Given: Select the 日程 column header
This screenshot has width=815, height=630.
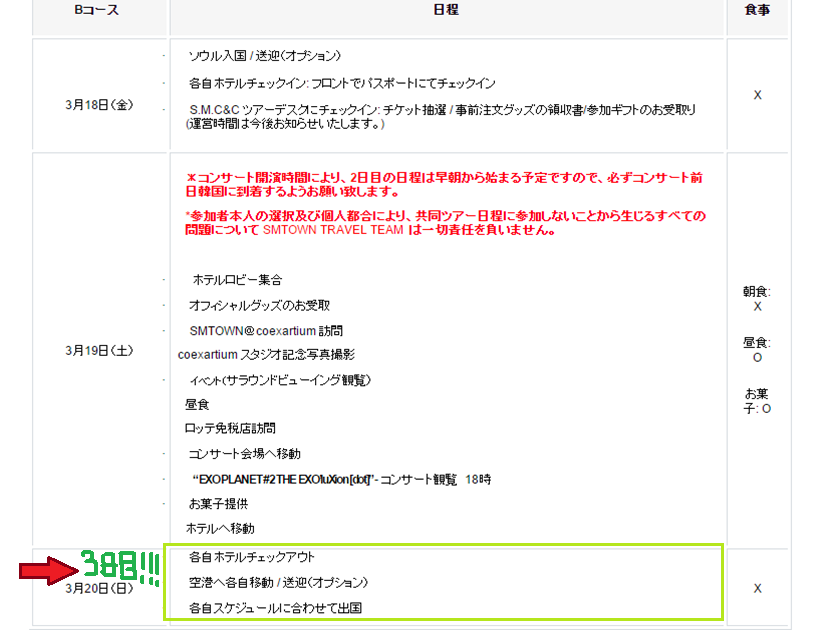Looking at the screenshot, I should pyautogui.click(x=444, y=10).
